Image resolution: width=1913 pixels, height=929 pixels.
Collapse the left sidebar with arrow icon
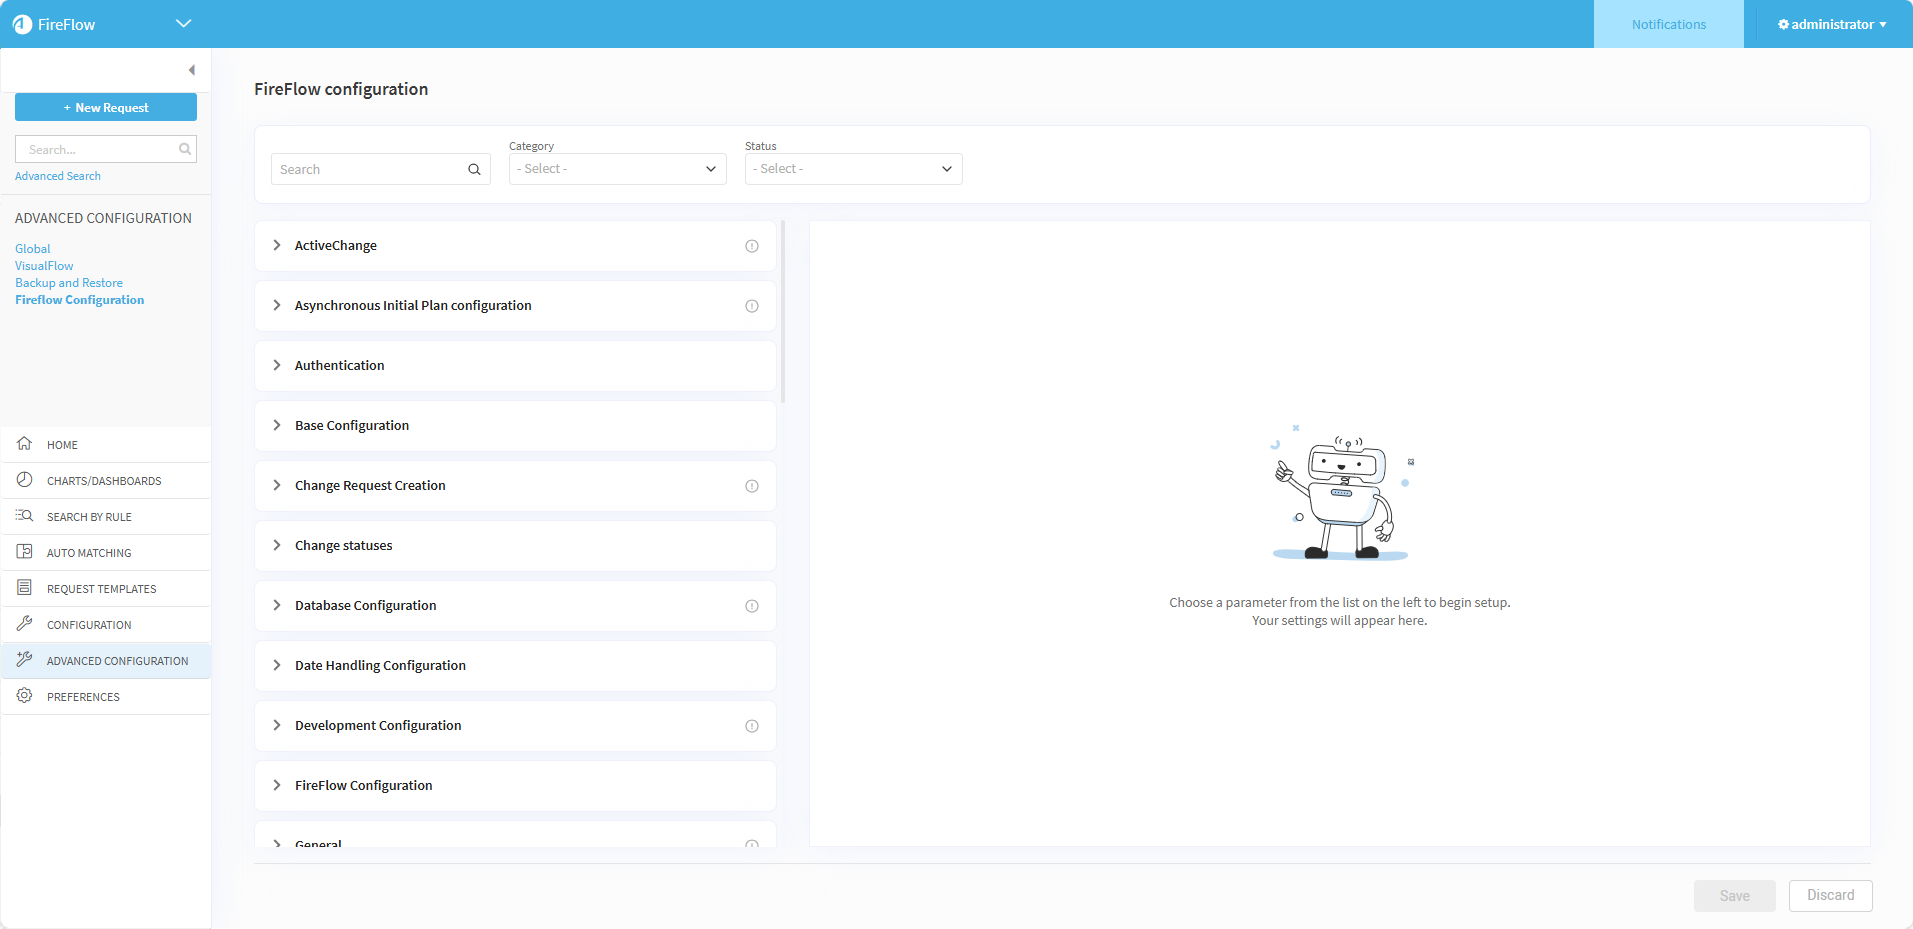[x=191, y=70]
